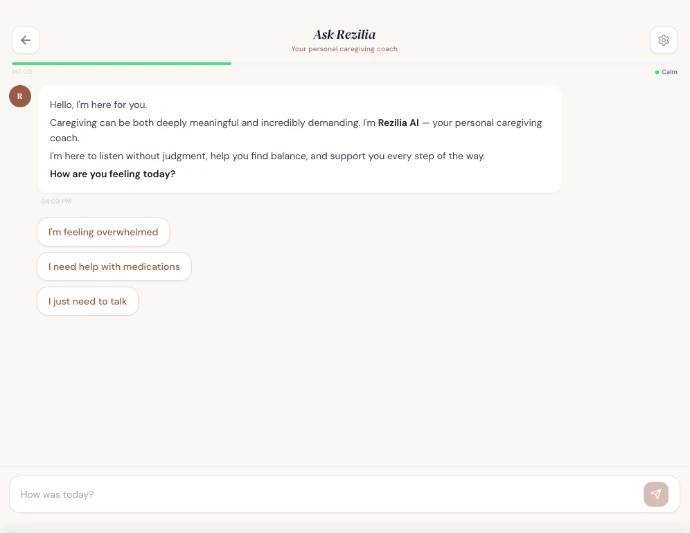Open settings with the gear icon
The width and height of the screenshot is (690, 533).
pyautogui.click(x=663, y=40)
